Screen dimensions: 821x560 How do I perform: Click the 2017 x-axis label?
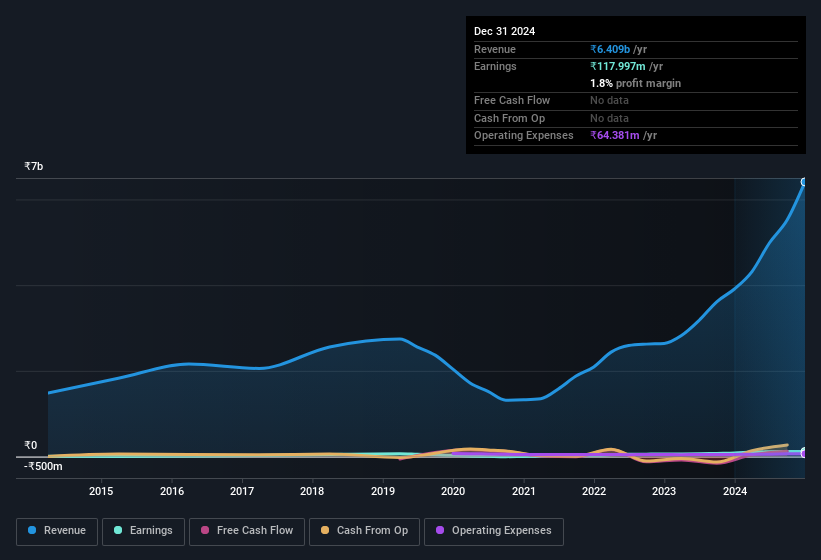pos(242,491)
